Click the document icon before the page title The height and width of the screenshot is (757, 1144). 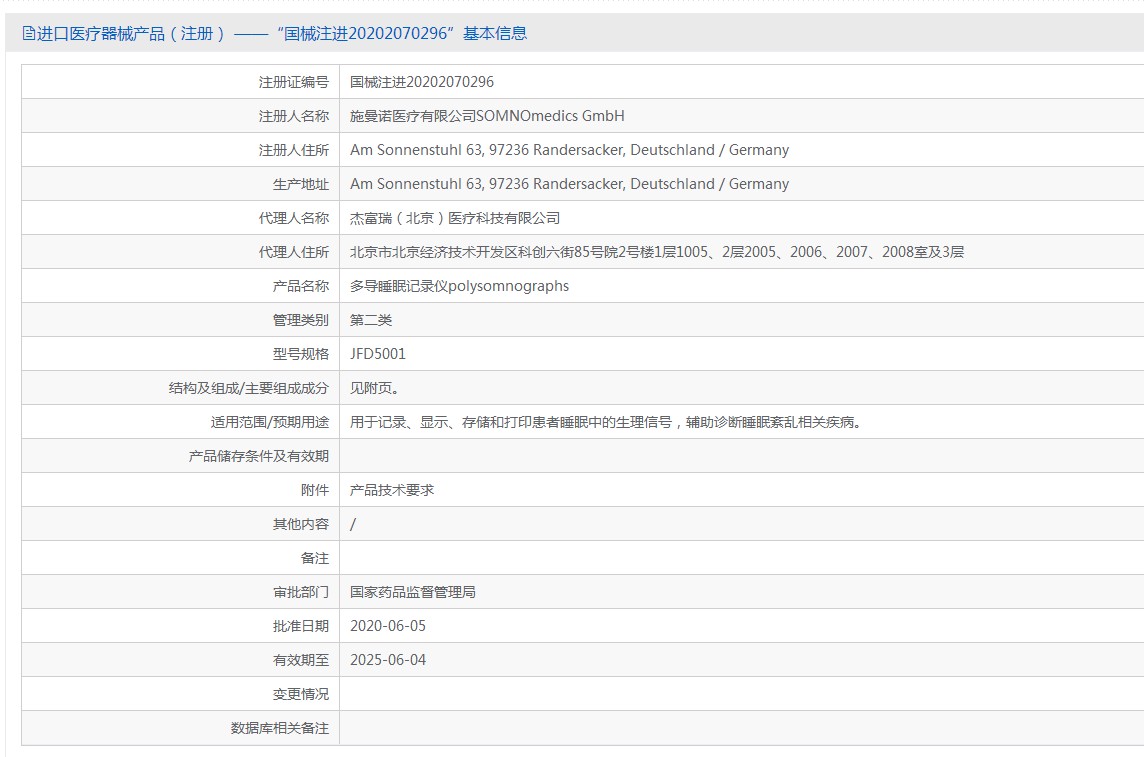(x=28, y=34)
